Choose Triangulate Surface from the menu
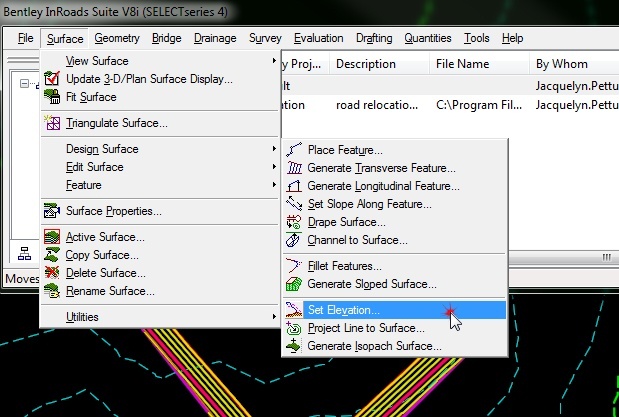This screenshot has height=417, width=619. [159, 123]
